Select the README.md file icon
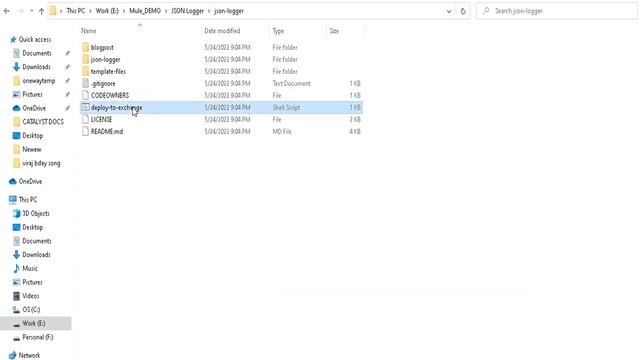Viewport: 640px width, 360px height. (85, 131)
